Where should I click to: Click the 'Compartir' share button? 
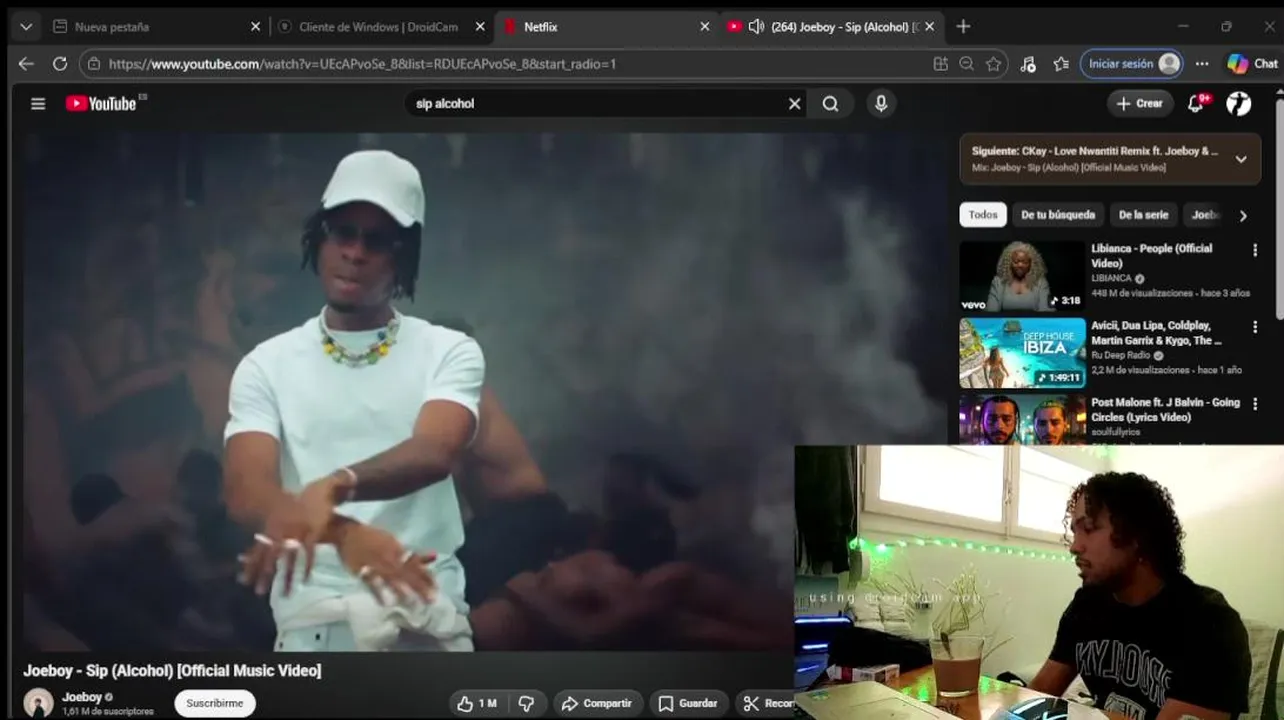pos(596,703)
